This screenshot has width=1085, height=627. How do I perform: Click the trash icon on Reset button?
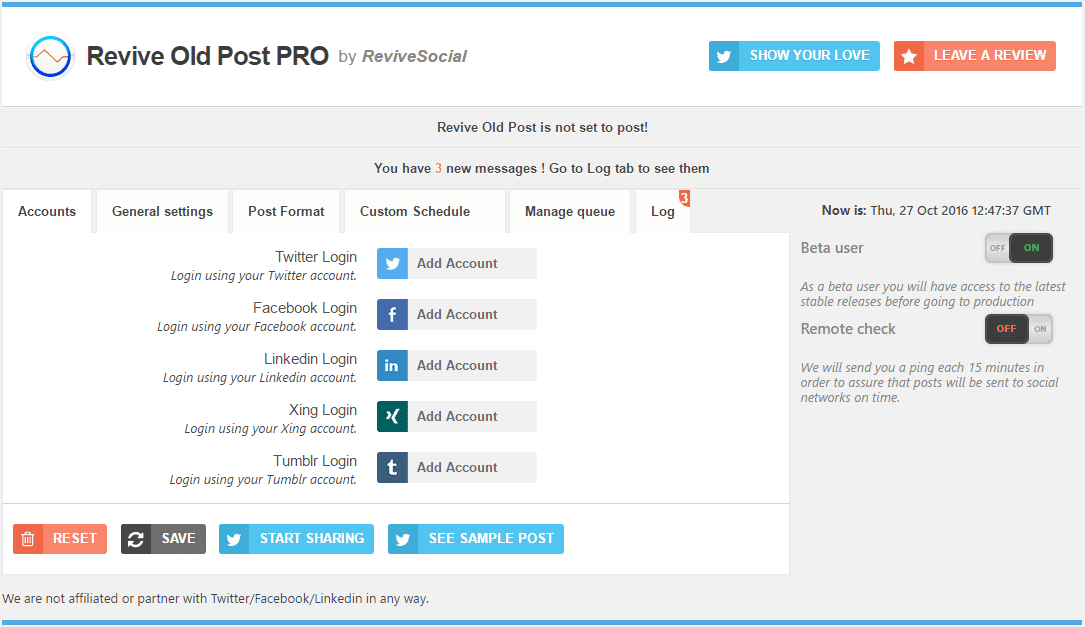tap(28, 539)
